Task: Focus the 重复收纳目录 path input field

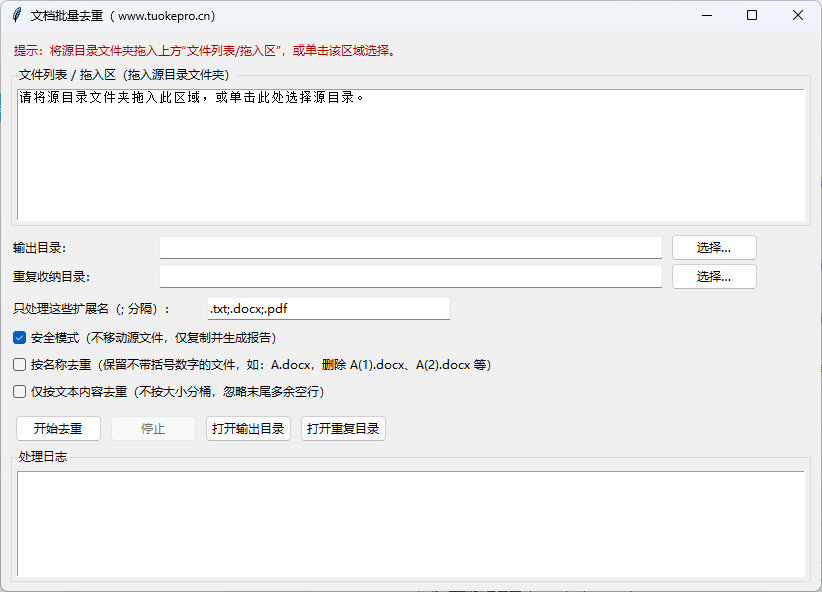Action: [410, 277]
